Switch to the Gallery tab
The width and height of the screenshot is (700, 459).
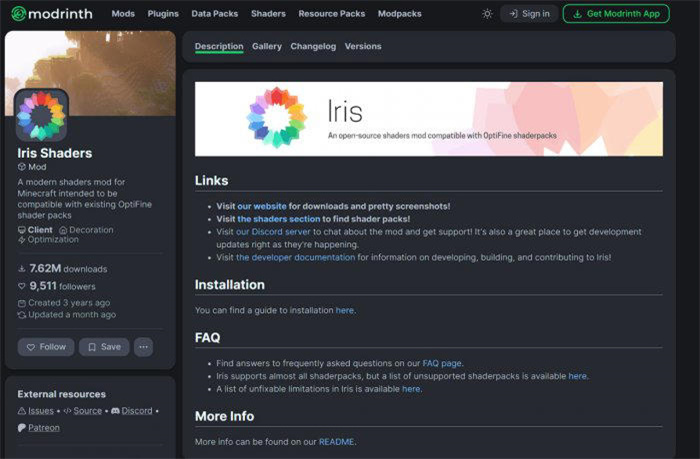pyautogui.click(x=267, y=46)
